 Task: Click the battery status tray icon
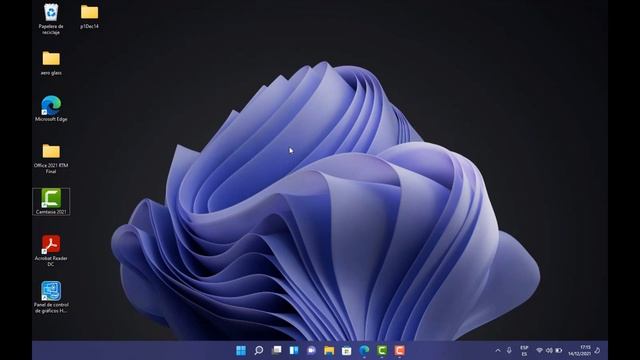coord(559,351)
